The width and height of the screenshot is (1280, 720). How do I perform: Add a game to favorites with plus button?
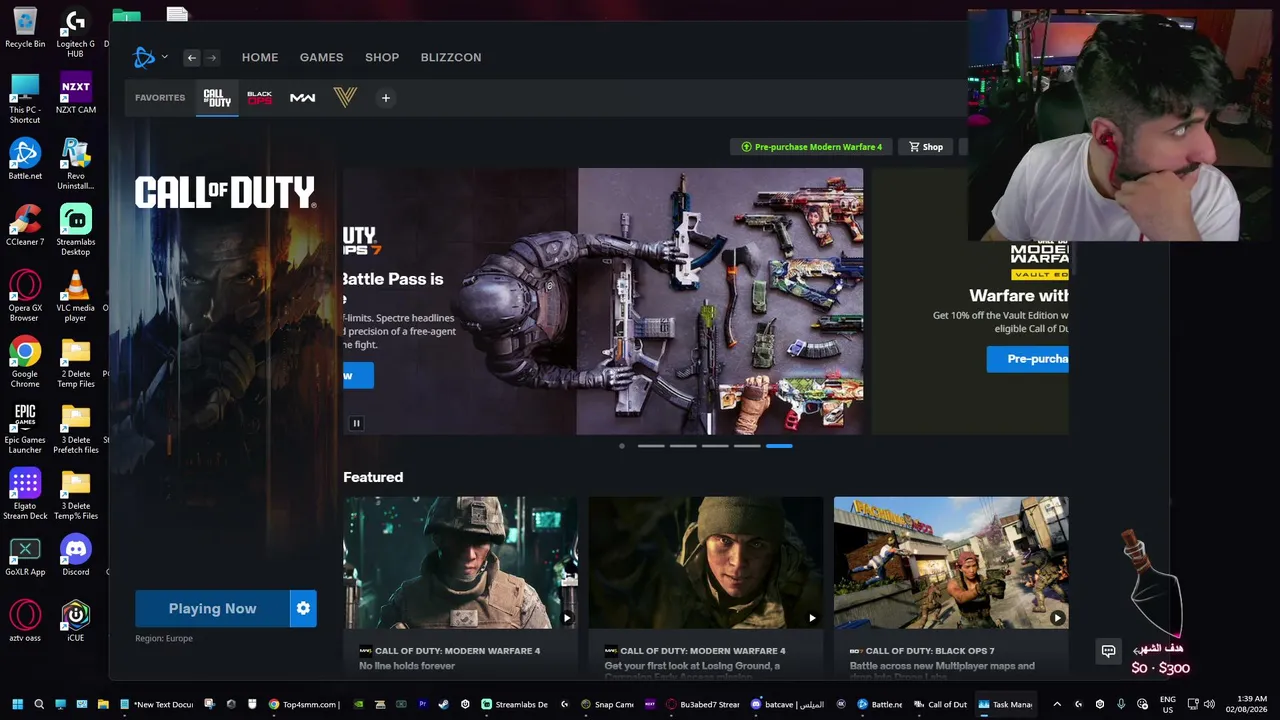386,98
